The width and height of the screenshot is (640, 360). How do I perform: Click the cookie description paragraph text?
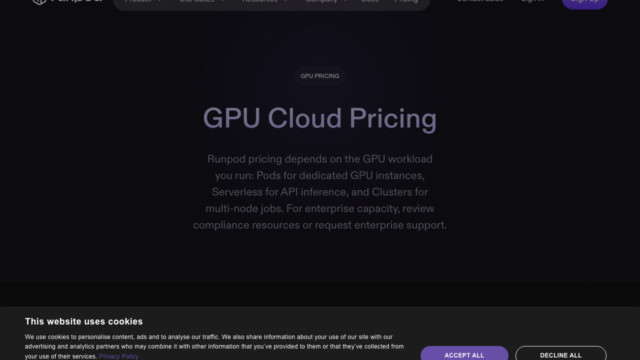(x=214, y=347)
